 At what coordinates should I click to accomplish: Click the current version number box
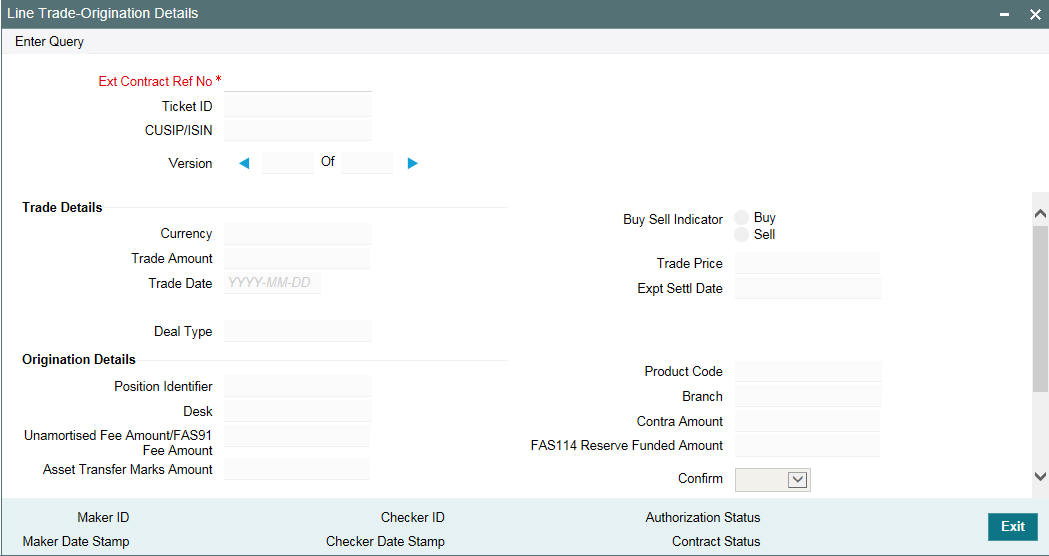tap(288, 163)
